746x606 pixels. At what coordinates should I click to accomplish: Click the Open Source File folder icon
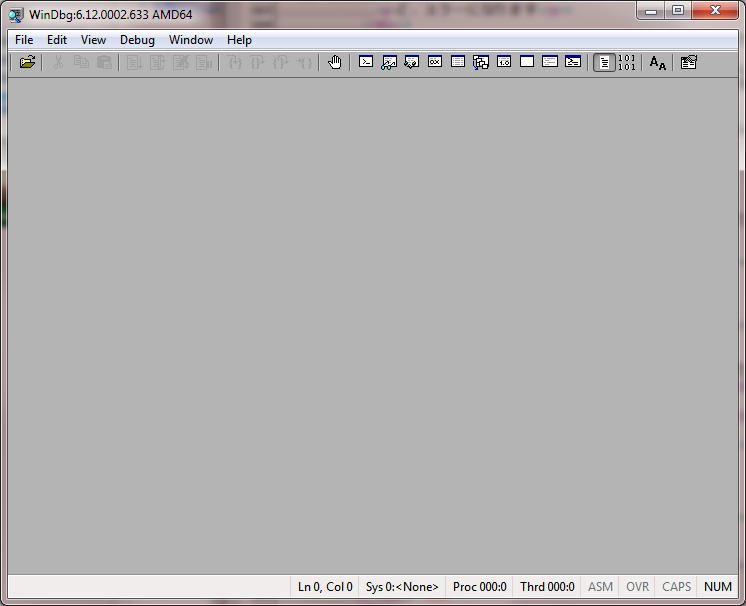click(28, 62)
